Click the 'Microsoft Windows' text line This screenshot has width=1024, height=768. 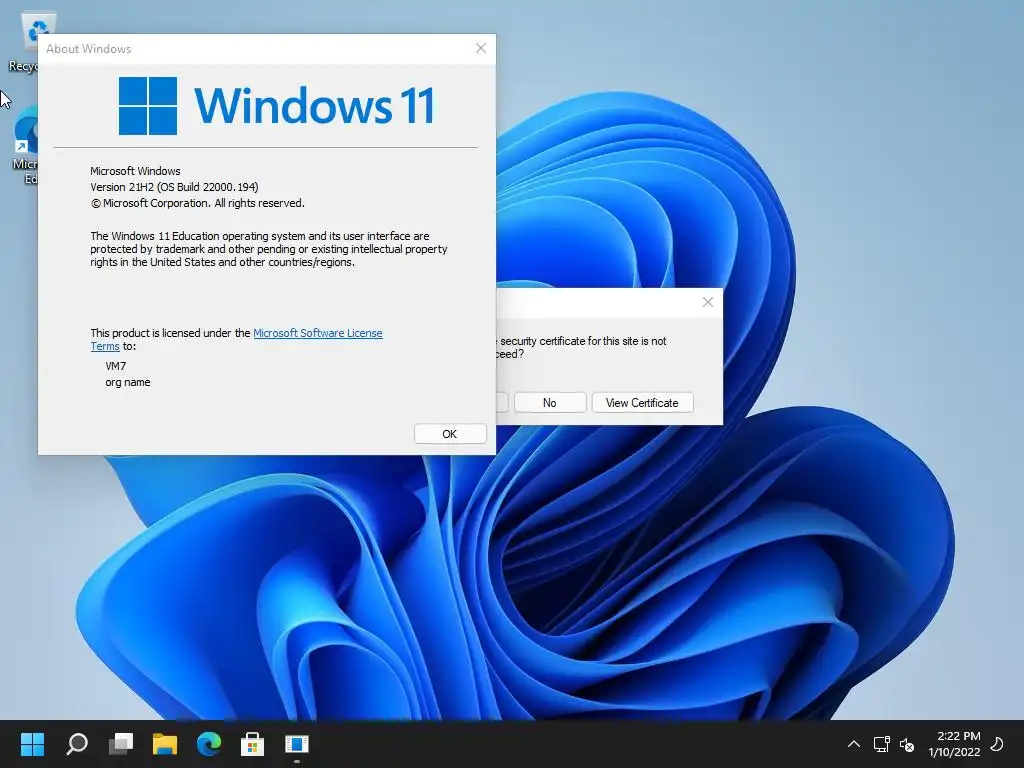pos(135,171)
